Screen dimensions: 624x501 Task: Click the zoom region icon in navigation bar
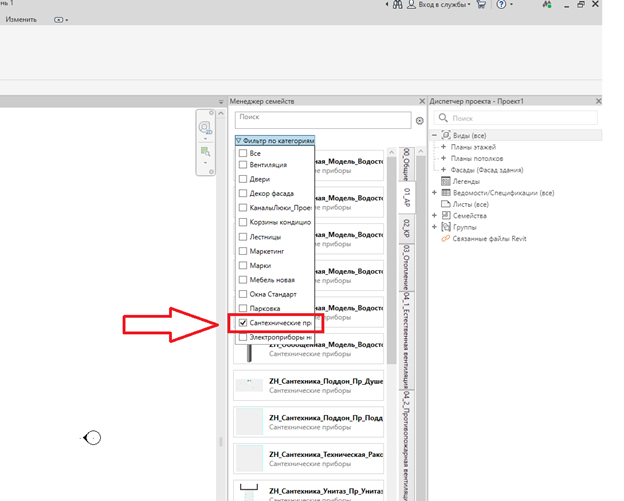(205, 152)
